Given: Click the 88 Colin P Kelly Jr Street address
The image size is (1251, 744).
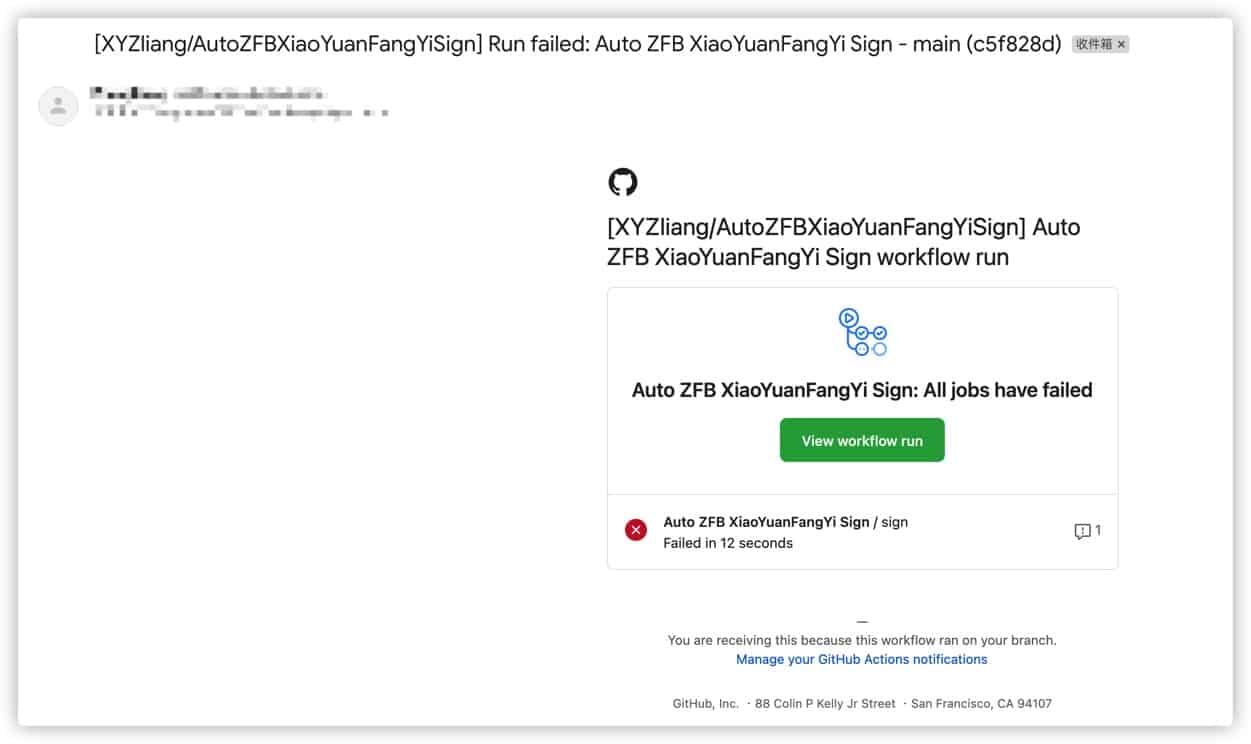Looking at the screenshot, I should 825,704.
